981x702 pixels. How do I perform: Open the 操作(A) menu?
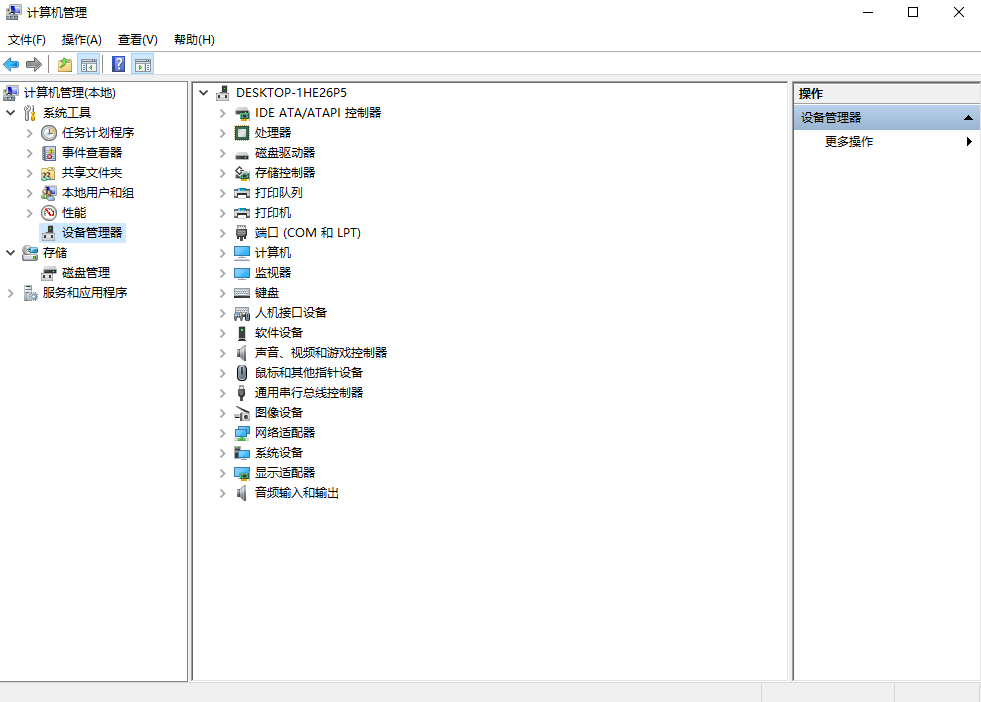click(x=81, y=40)
